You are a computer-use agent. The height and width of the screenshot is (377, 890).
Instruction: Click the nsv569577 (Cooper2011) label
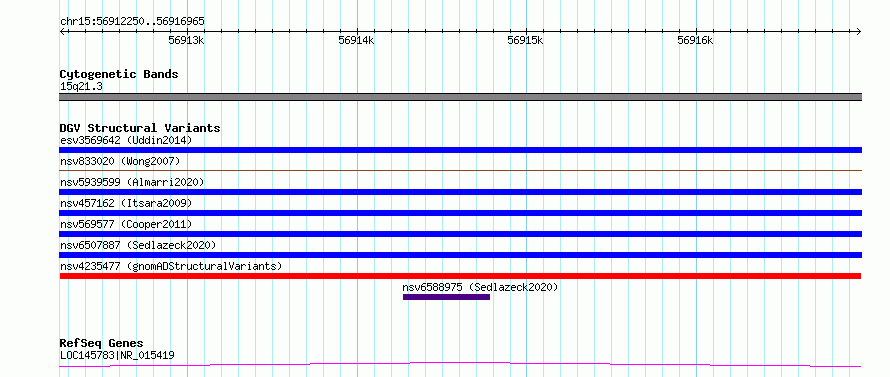(126, 224)
